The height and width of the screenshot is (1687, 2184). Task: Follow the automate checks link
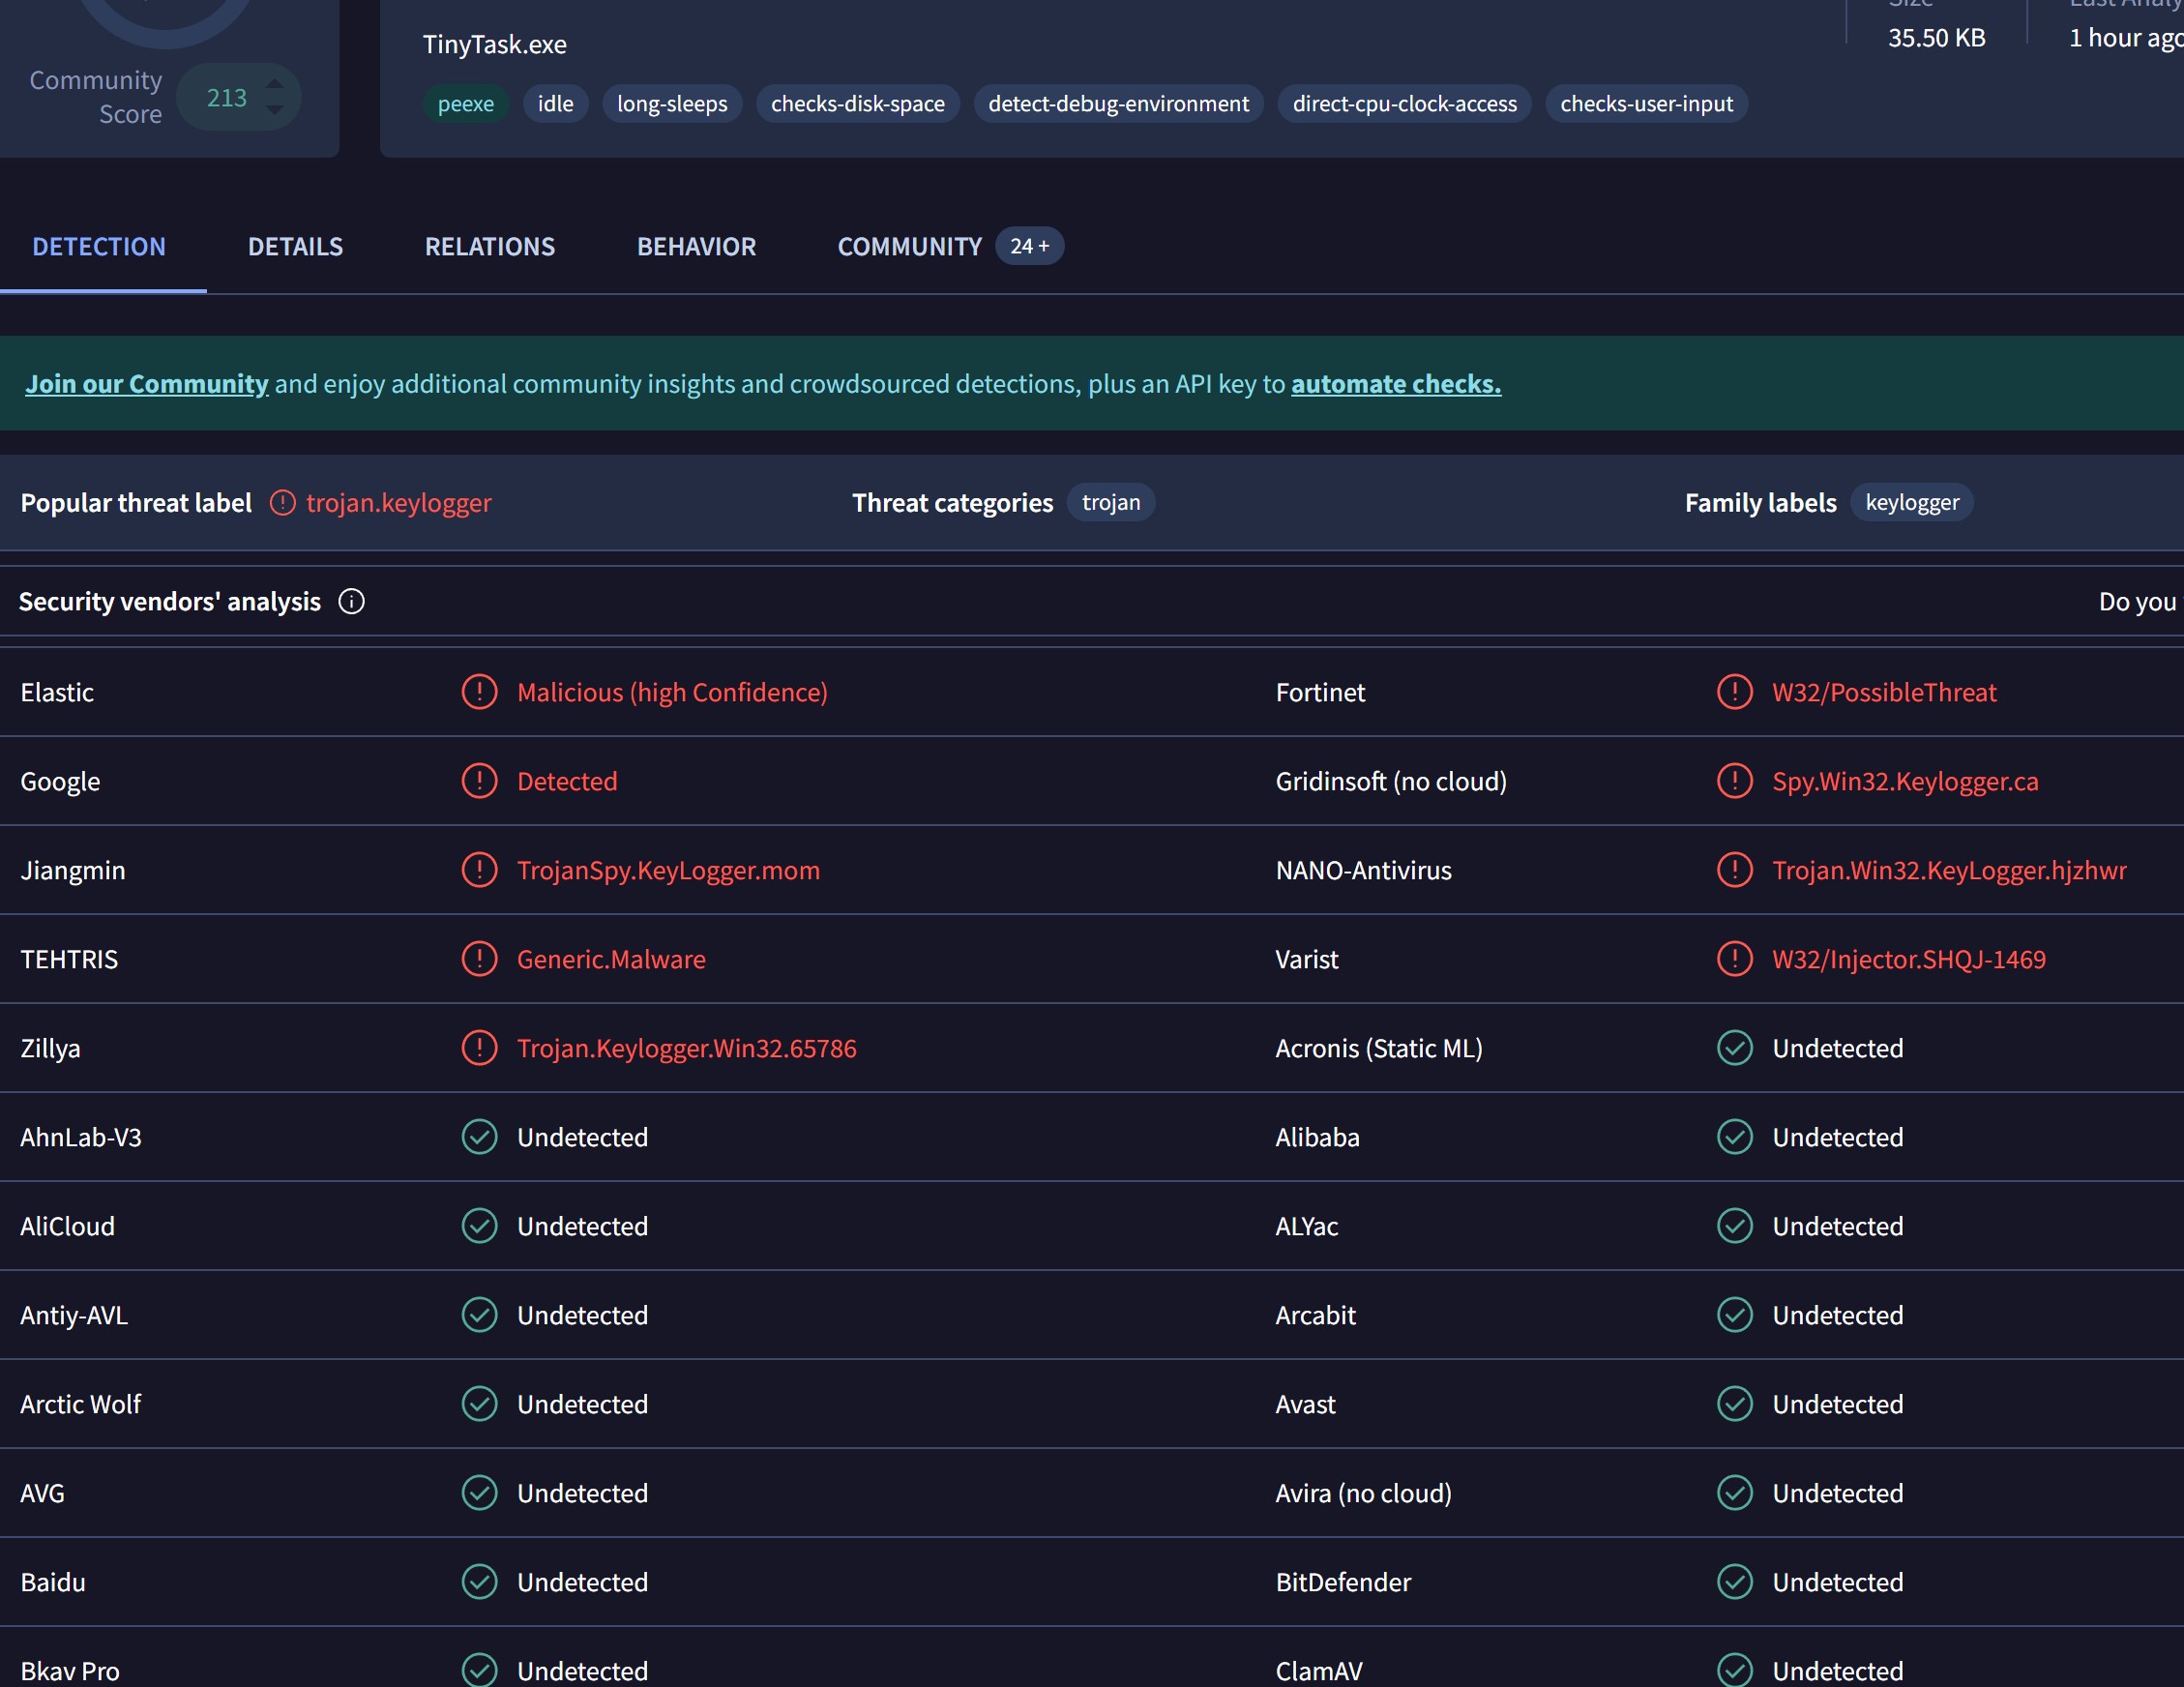pyautogui.click(x=1396, y=384)
